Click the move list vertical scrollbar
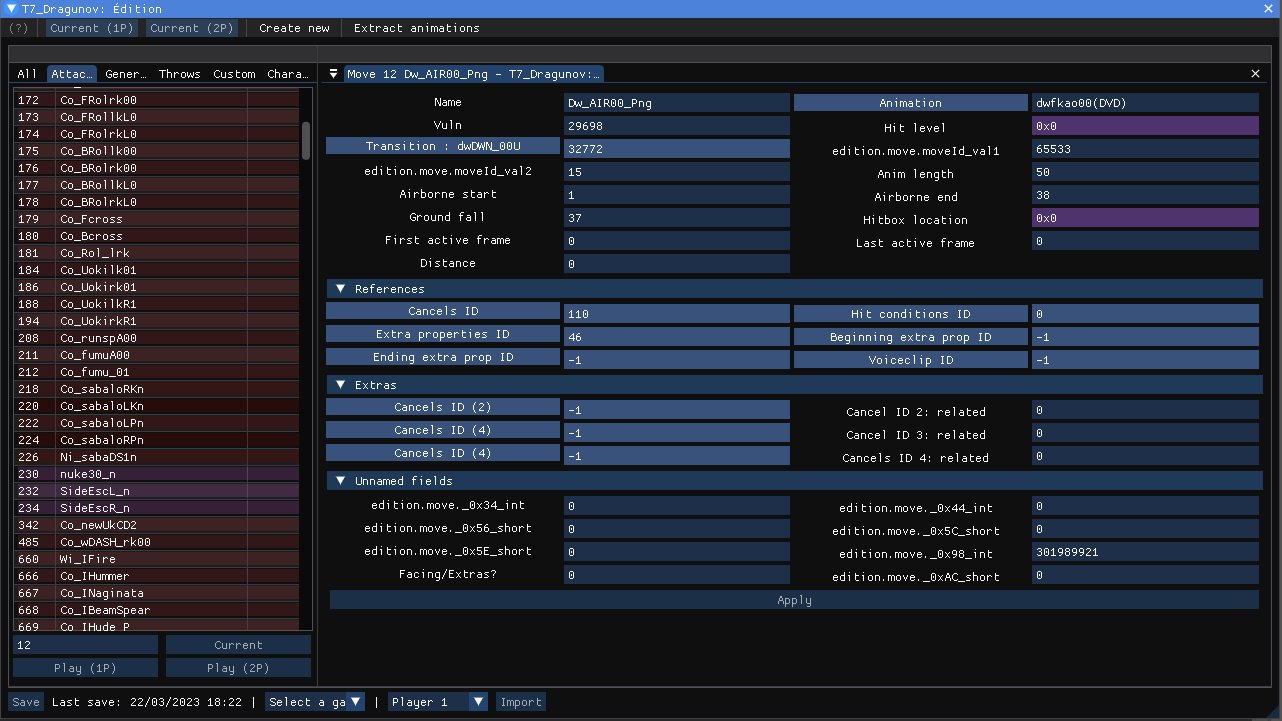Image resolution: width=1282 pixels, height=721 pixels. pos(306,141)
